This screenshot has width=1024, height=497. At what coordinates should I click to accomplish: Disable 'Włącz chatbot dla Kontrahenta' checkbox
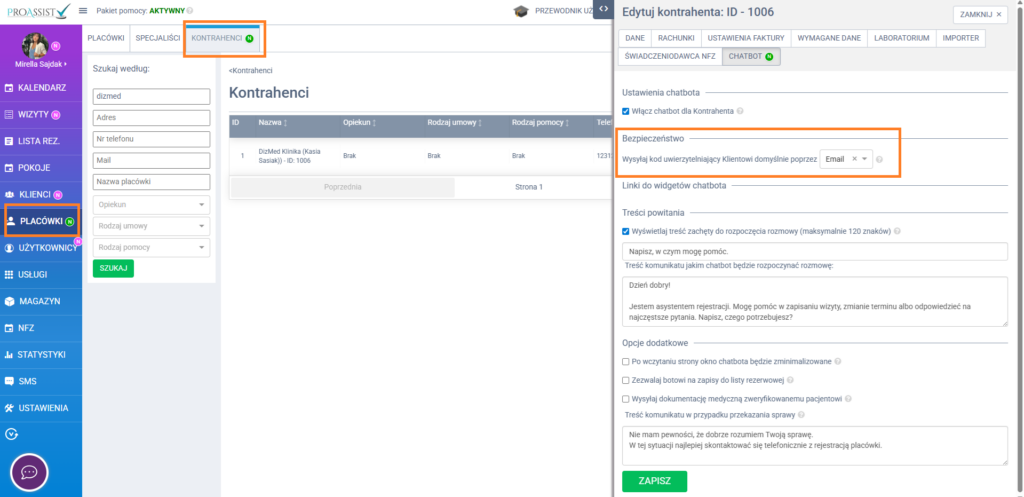626,111
